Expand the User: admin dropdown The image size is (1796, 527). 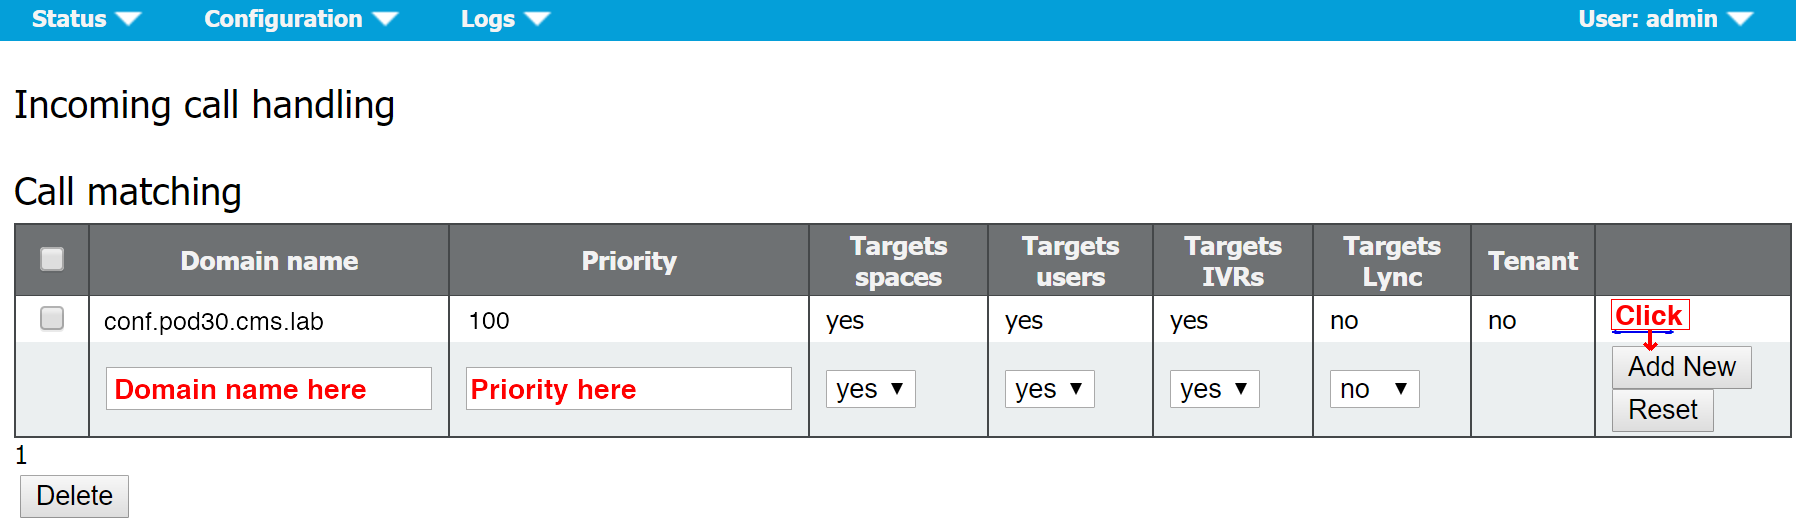point(1665,19)
